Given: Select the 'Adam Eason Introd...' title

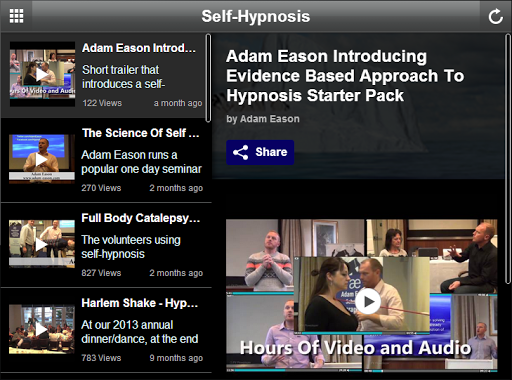Looking at the screenshot, I should [139, 48].
